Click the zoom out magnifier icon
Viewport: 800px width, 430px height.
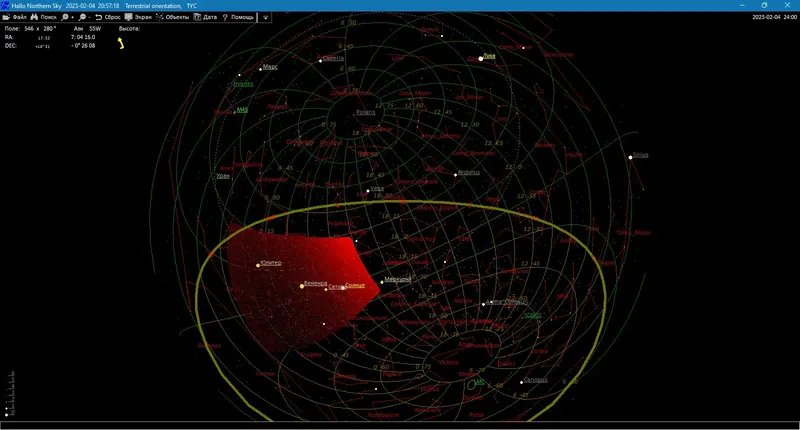[x=84, y=17]
